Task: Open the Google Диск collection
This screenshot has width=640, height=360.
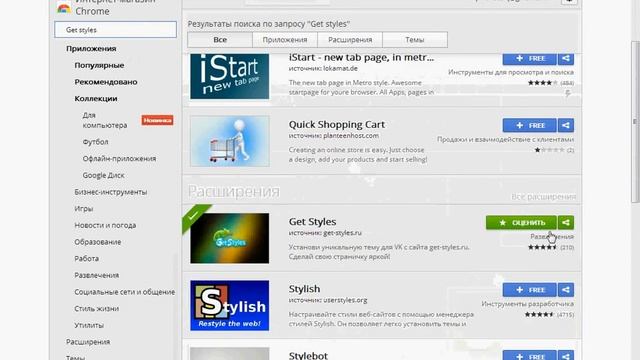Action: [103, 176]
